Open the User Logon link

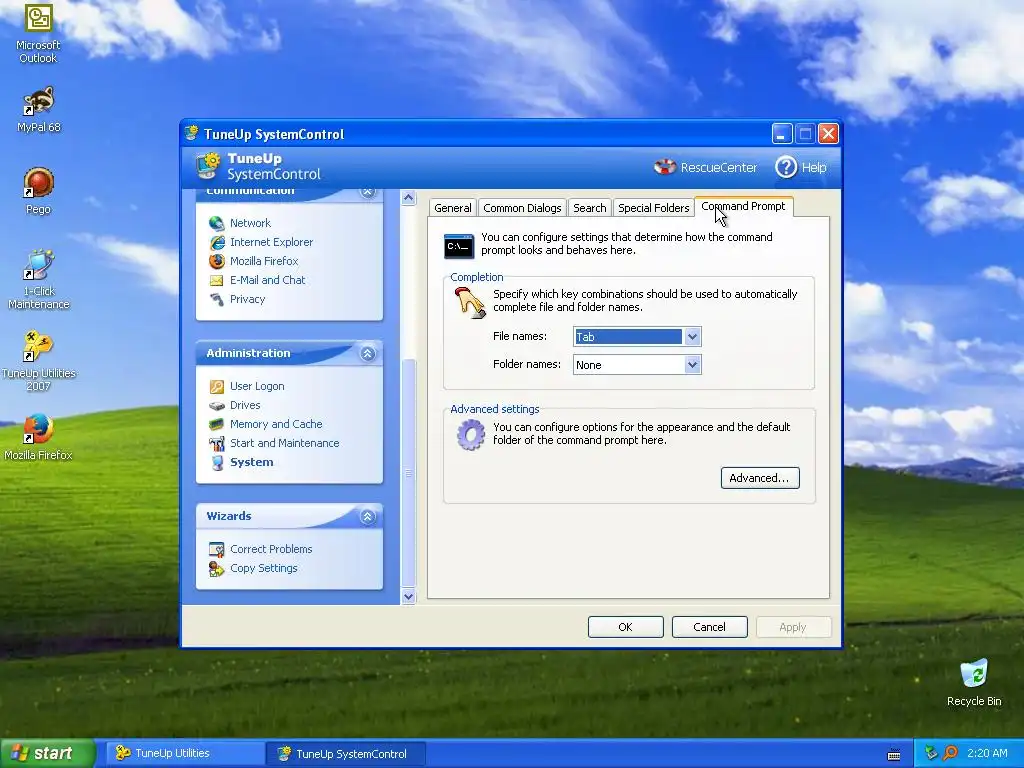click(257, 387)
